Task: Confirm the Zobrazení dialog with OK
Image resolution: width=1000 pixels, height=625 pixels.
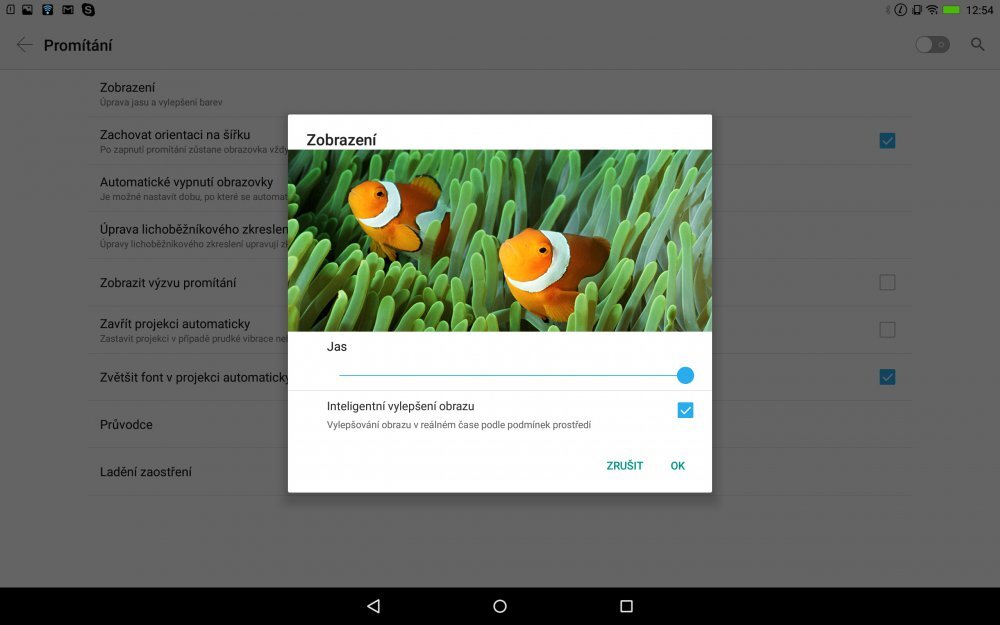Action: tap(678, 465)
